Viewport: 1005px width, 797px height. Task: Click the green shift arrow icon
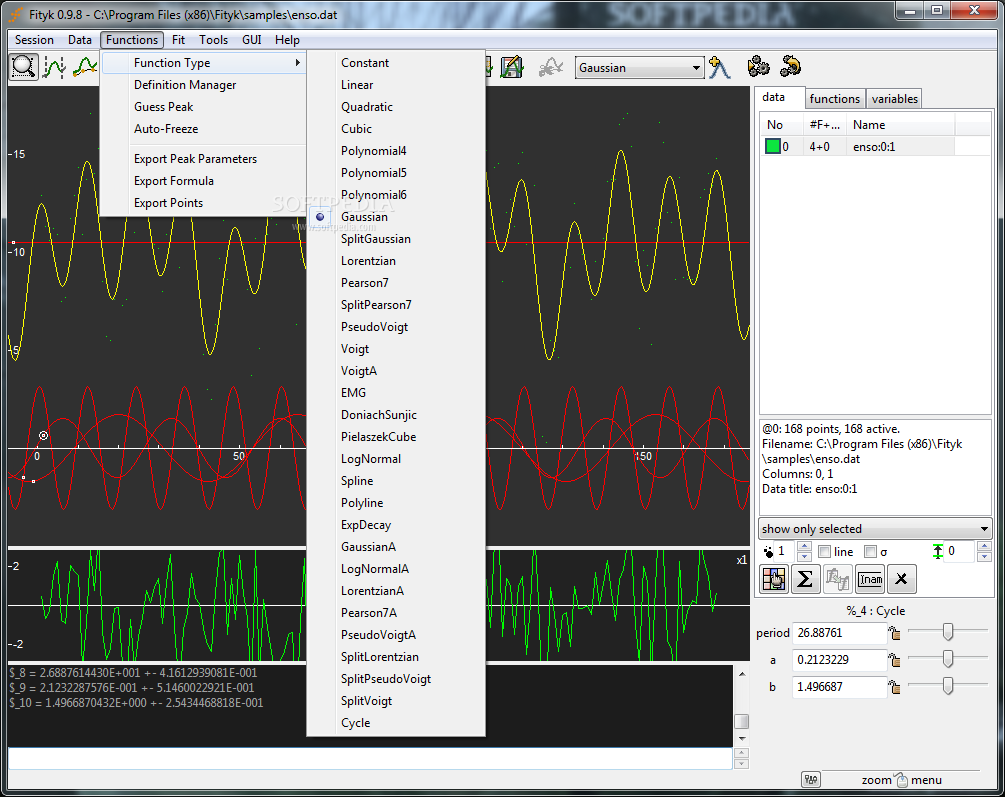pyautogui.click(x=938, y=551)
